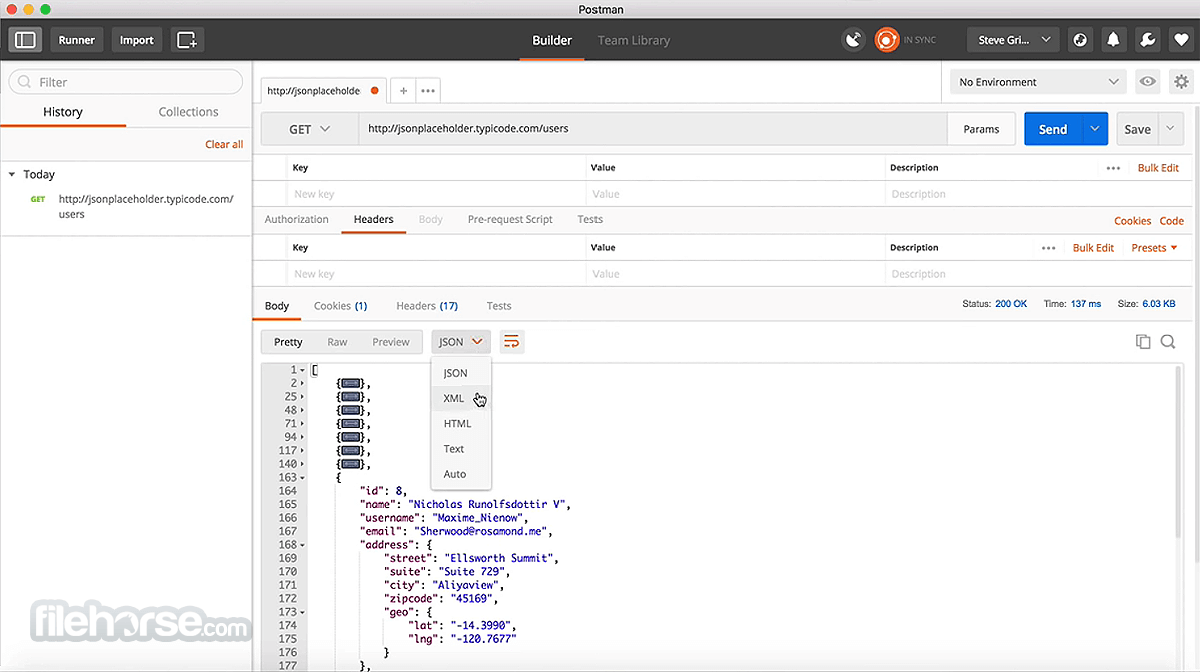Collapse JSON fold arrow at line 163

pos(303,478)
